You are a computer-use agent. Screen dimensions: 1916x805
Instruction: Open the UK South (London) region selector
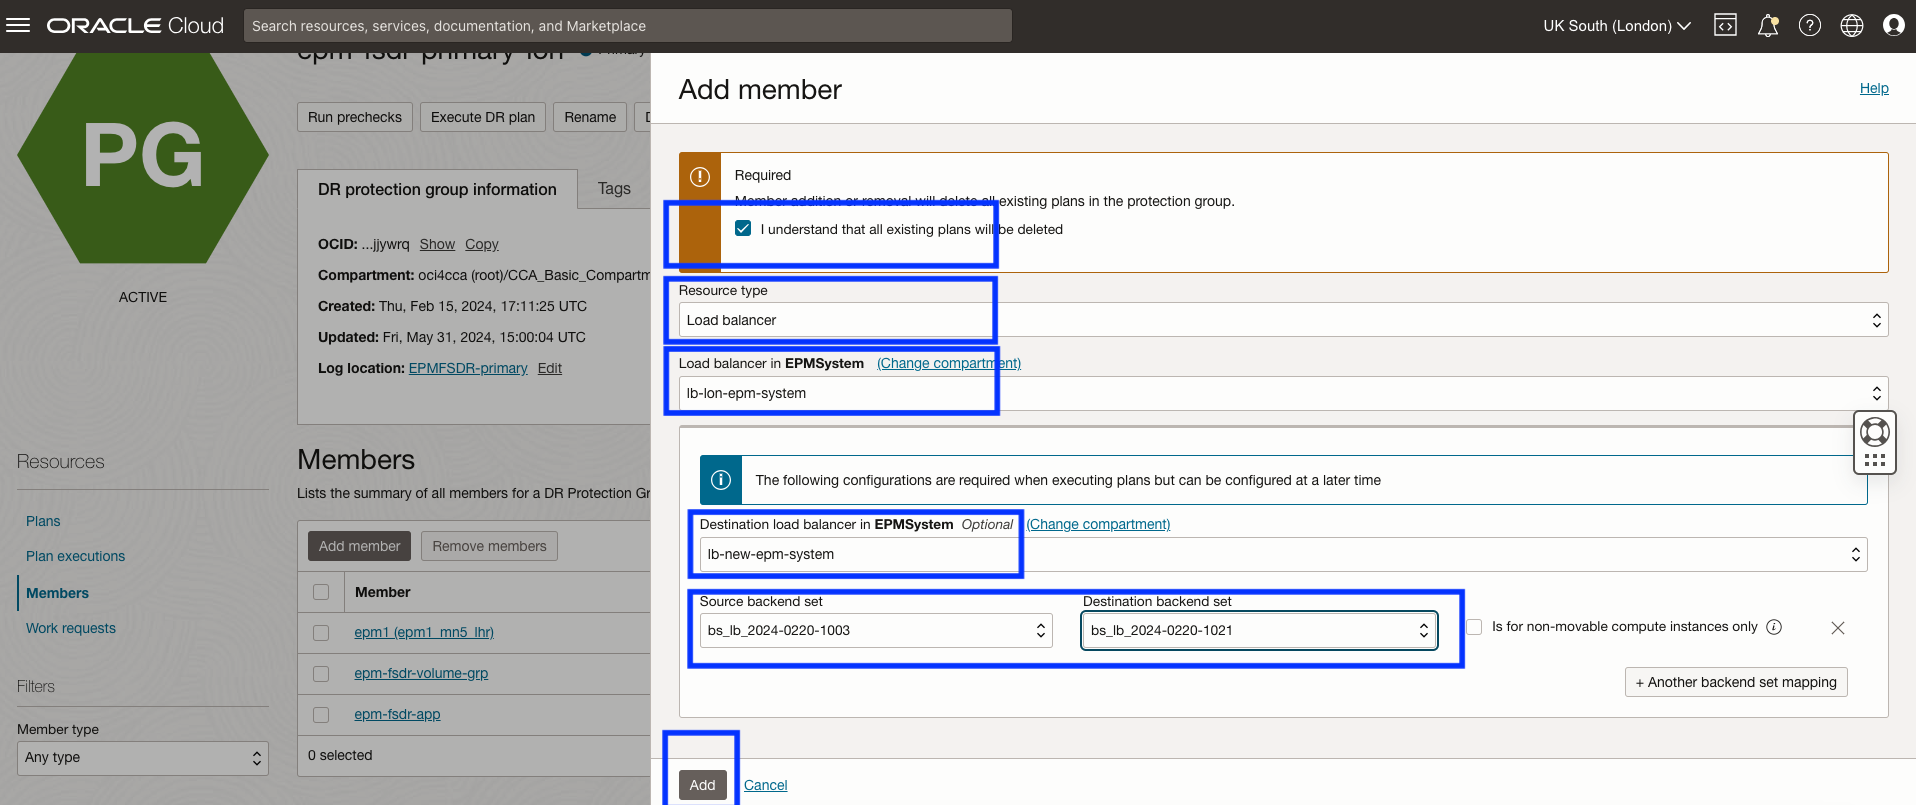coord(1616,26)
